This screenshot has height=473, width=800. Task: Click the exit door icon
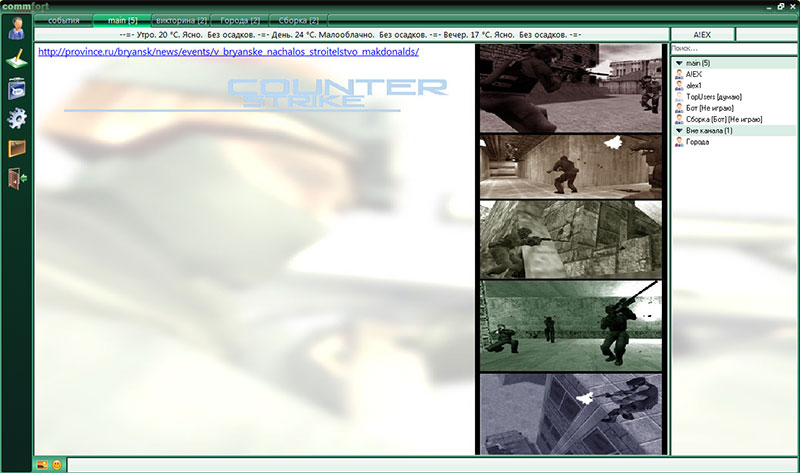tap(16, 179)
